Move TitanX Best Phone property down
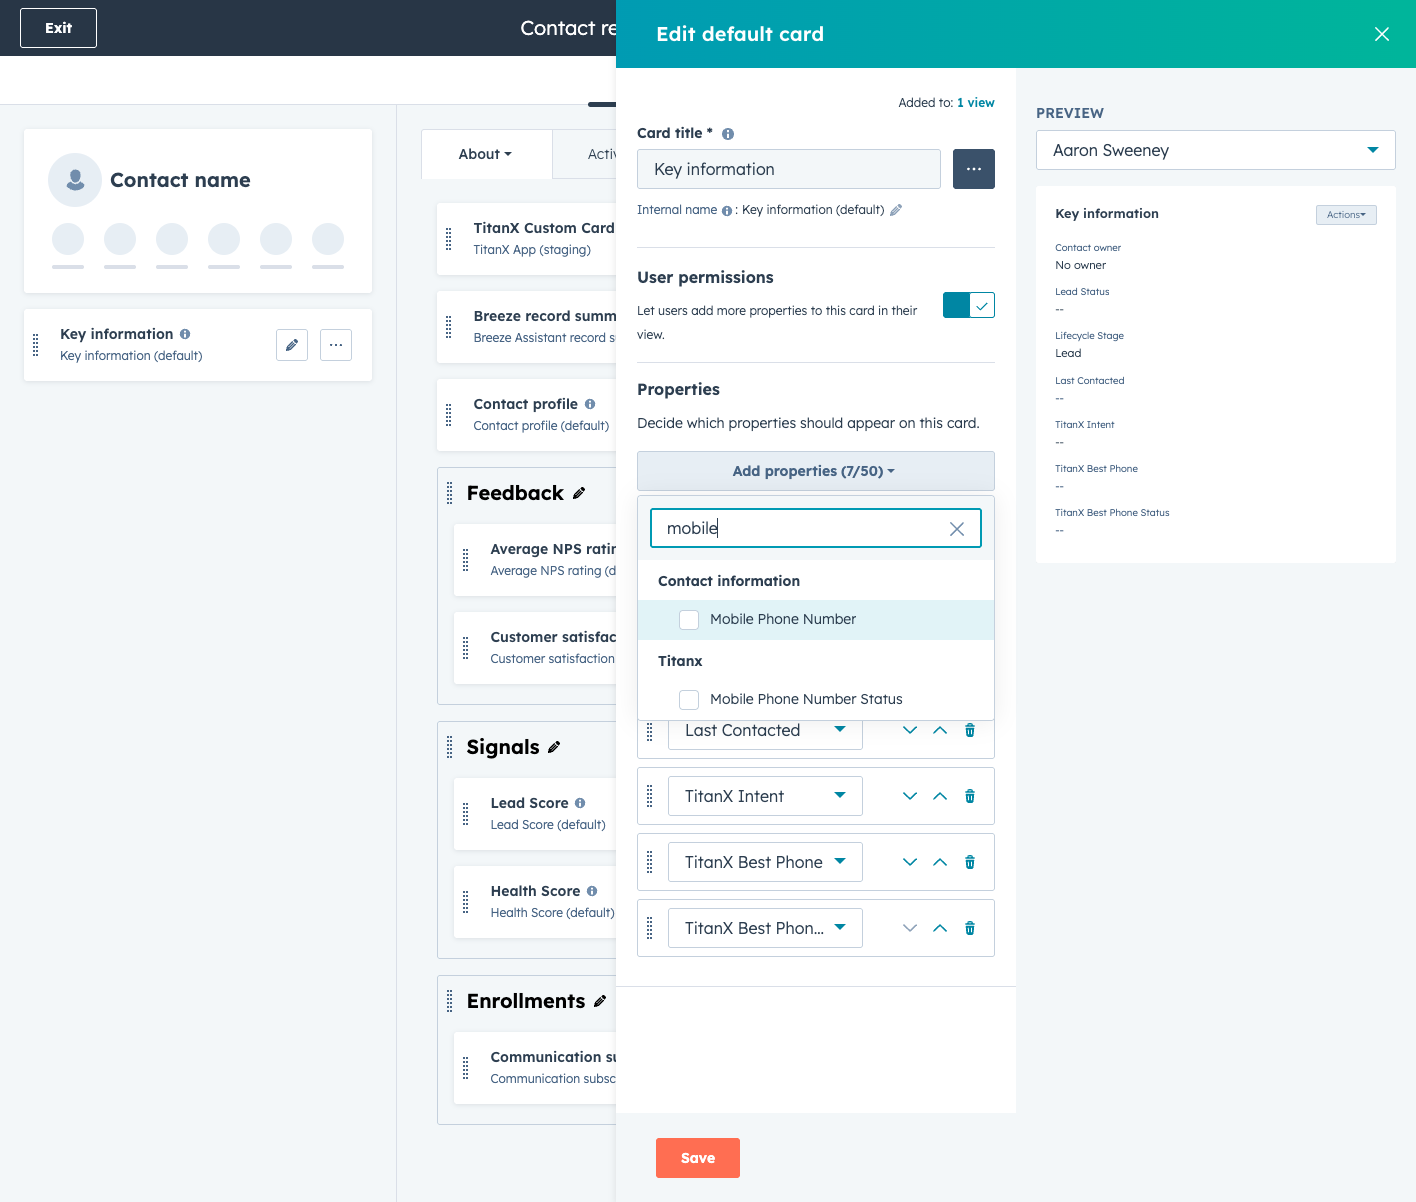Screen dimensions: 1416x1202 pyautogui.click(x=910, y=862)
